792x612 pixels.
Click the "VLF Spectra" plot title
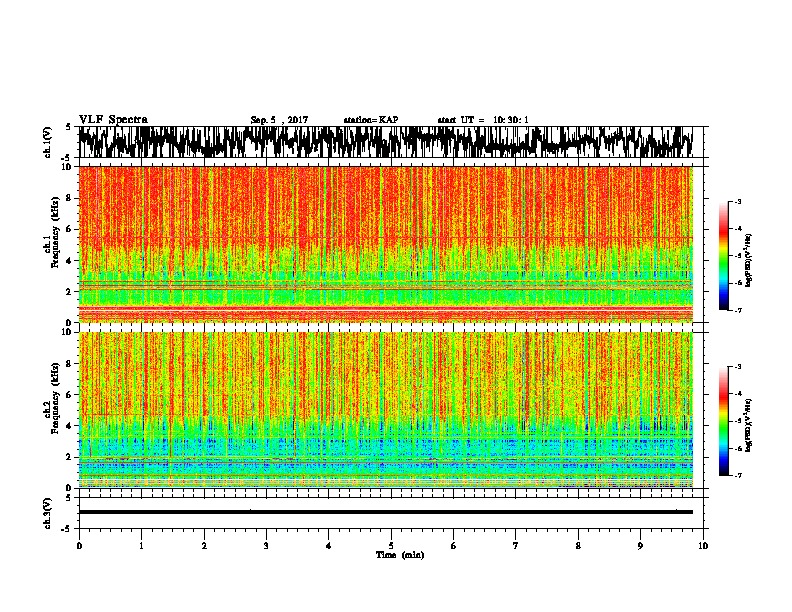pos(113,120)
